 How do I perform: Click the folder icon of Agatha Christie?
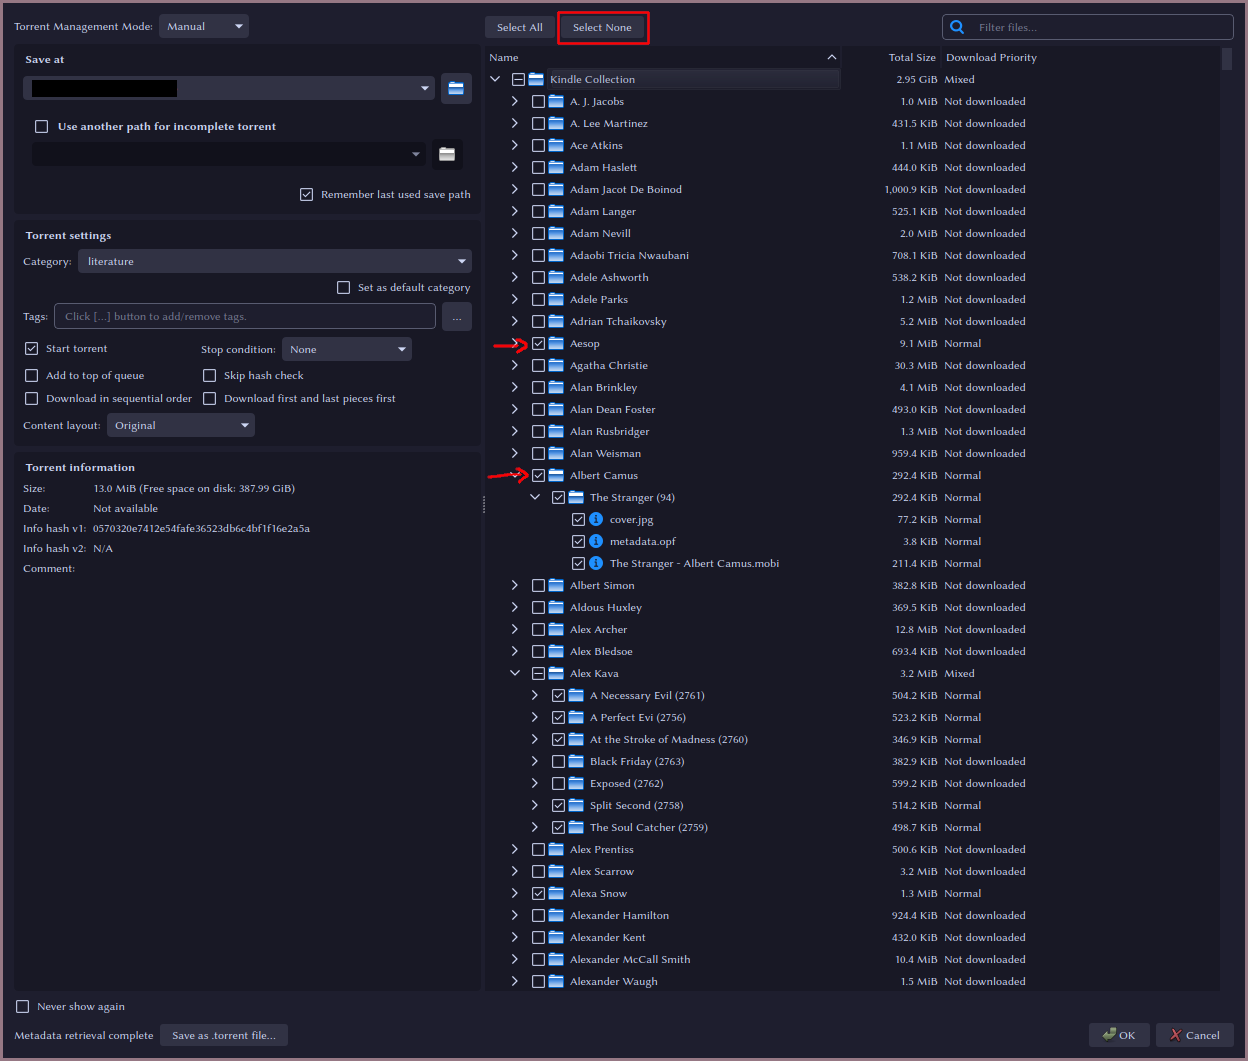556,365
